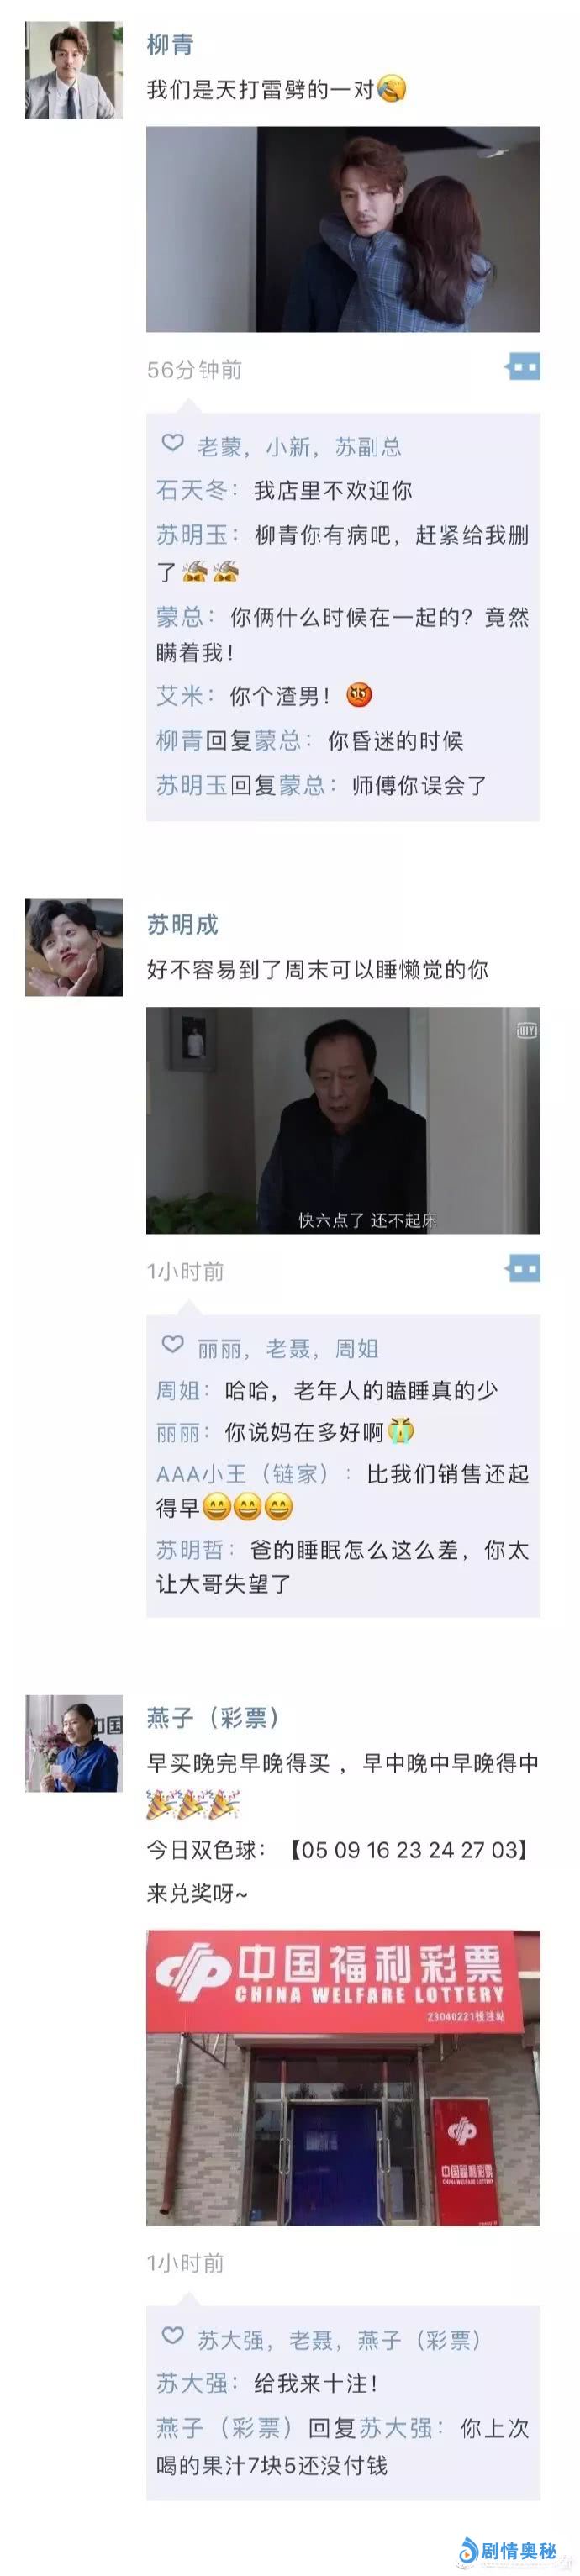
Task: Tap the comment button under 苏明成's post
Action: pyautogui.click(x=522, y=1269)
